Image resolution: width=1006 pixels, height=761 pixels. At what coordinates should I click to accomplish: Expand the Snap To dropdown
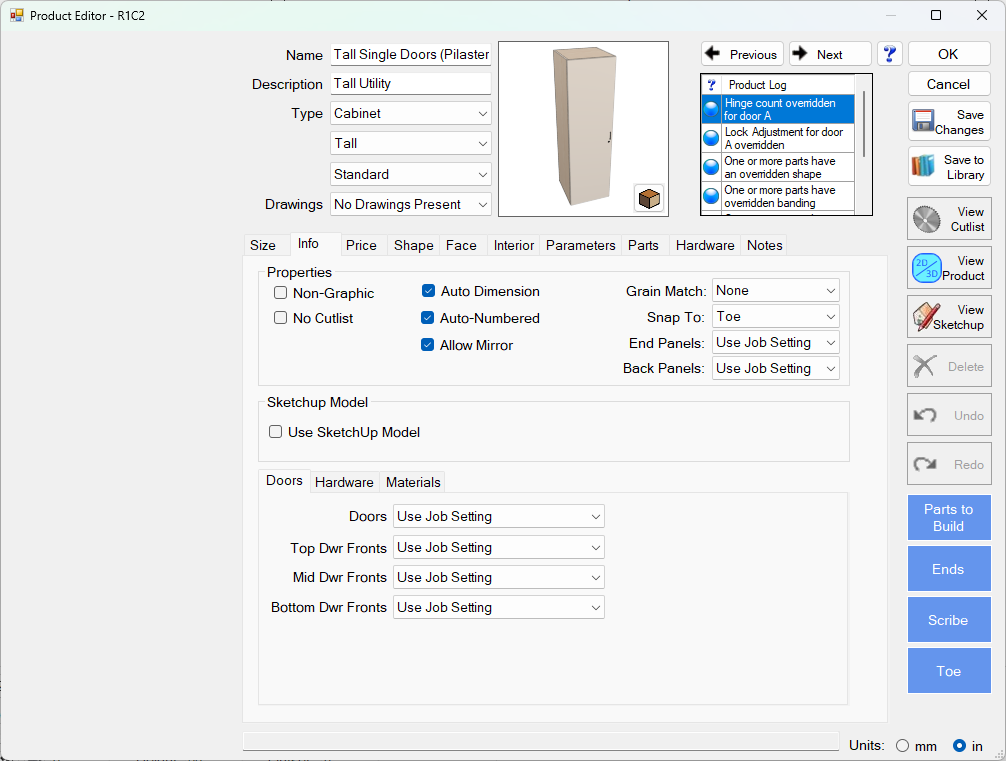point(775,316)
